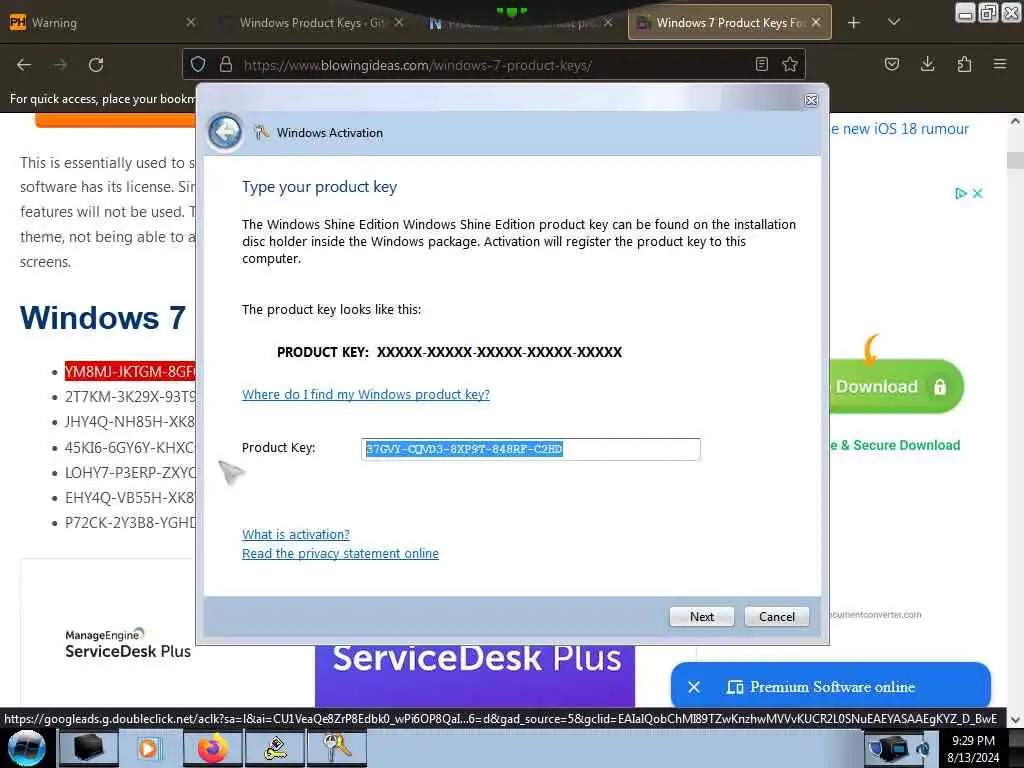
Task: Click the AdChoices triangle icon
Action: [x=961, y=193]
